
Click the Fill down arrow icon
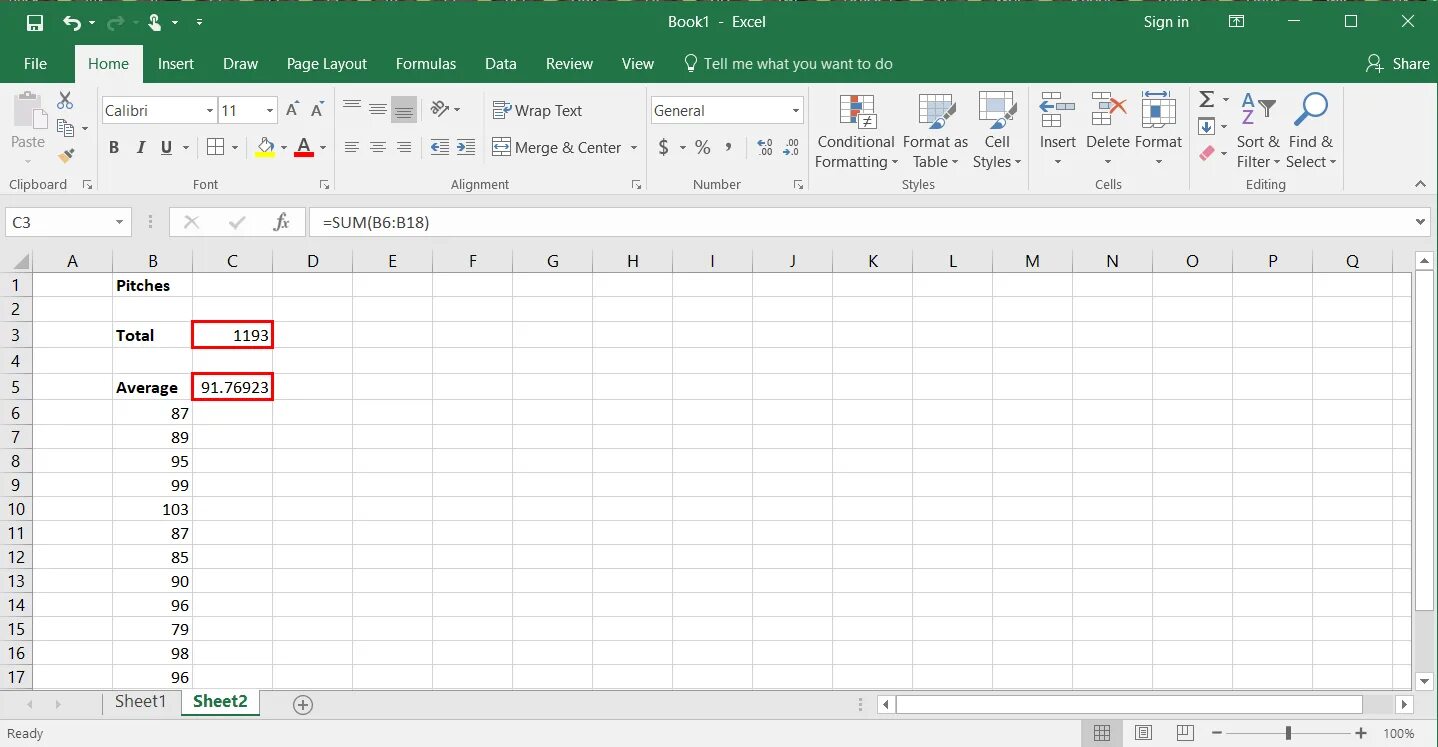tap(1207, 126)
